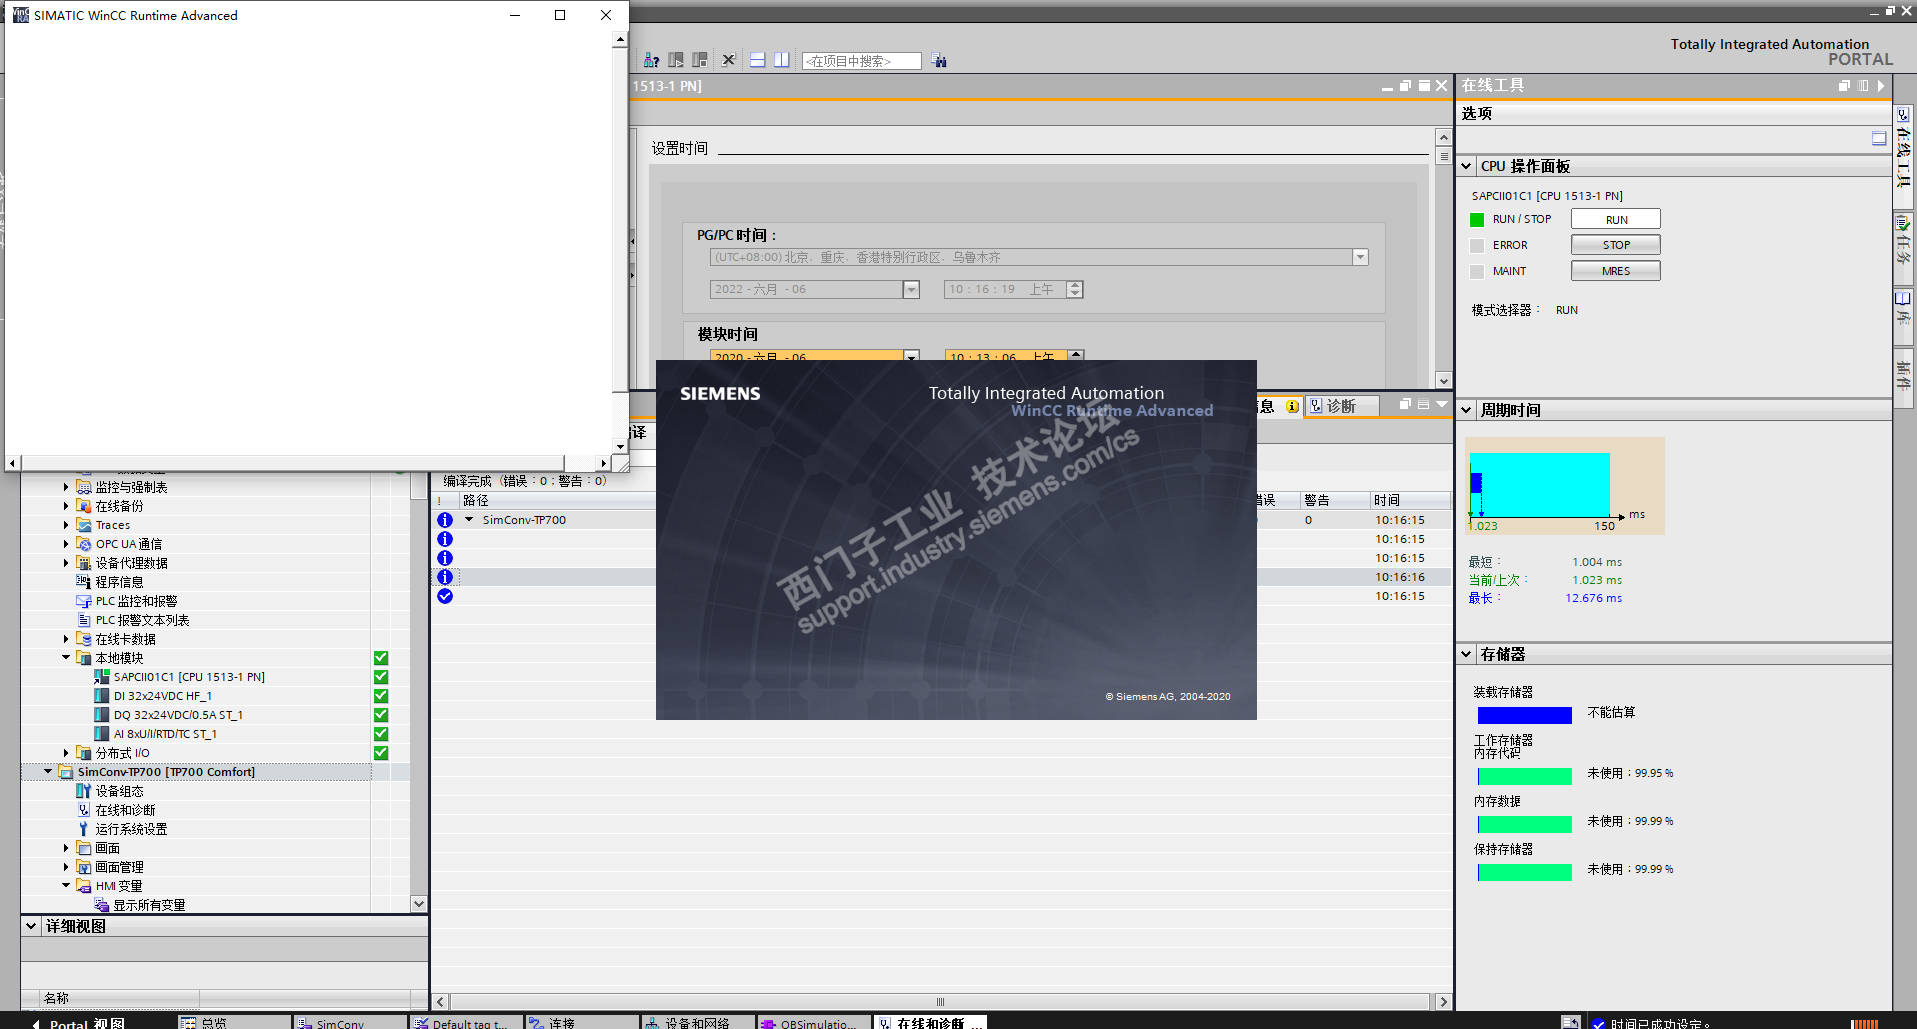Click the delete (X) toolbar icon
The height and width of the screenshot is (1029, 1917).
(x=729, y=60)
